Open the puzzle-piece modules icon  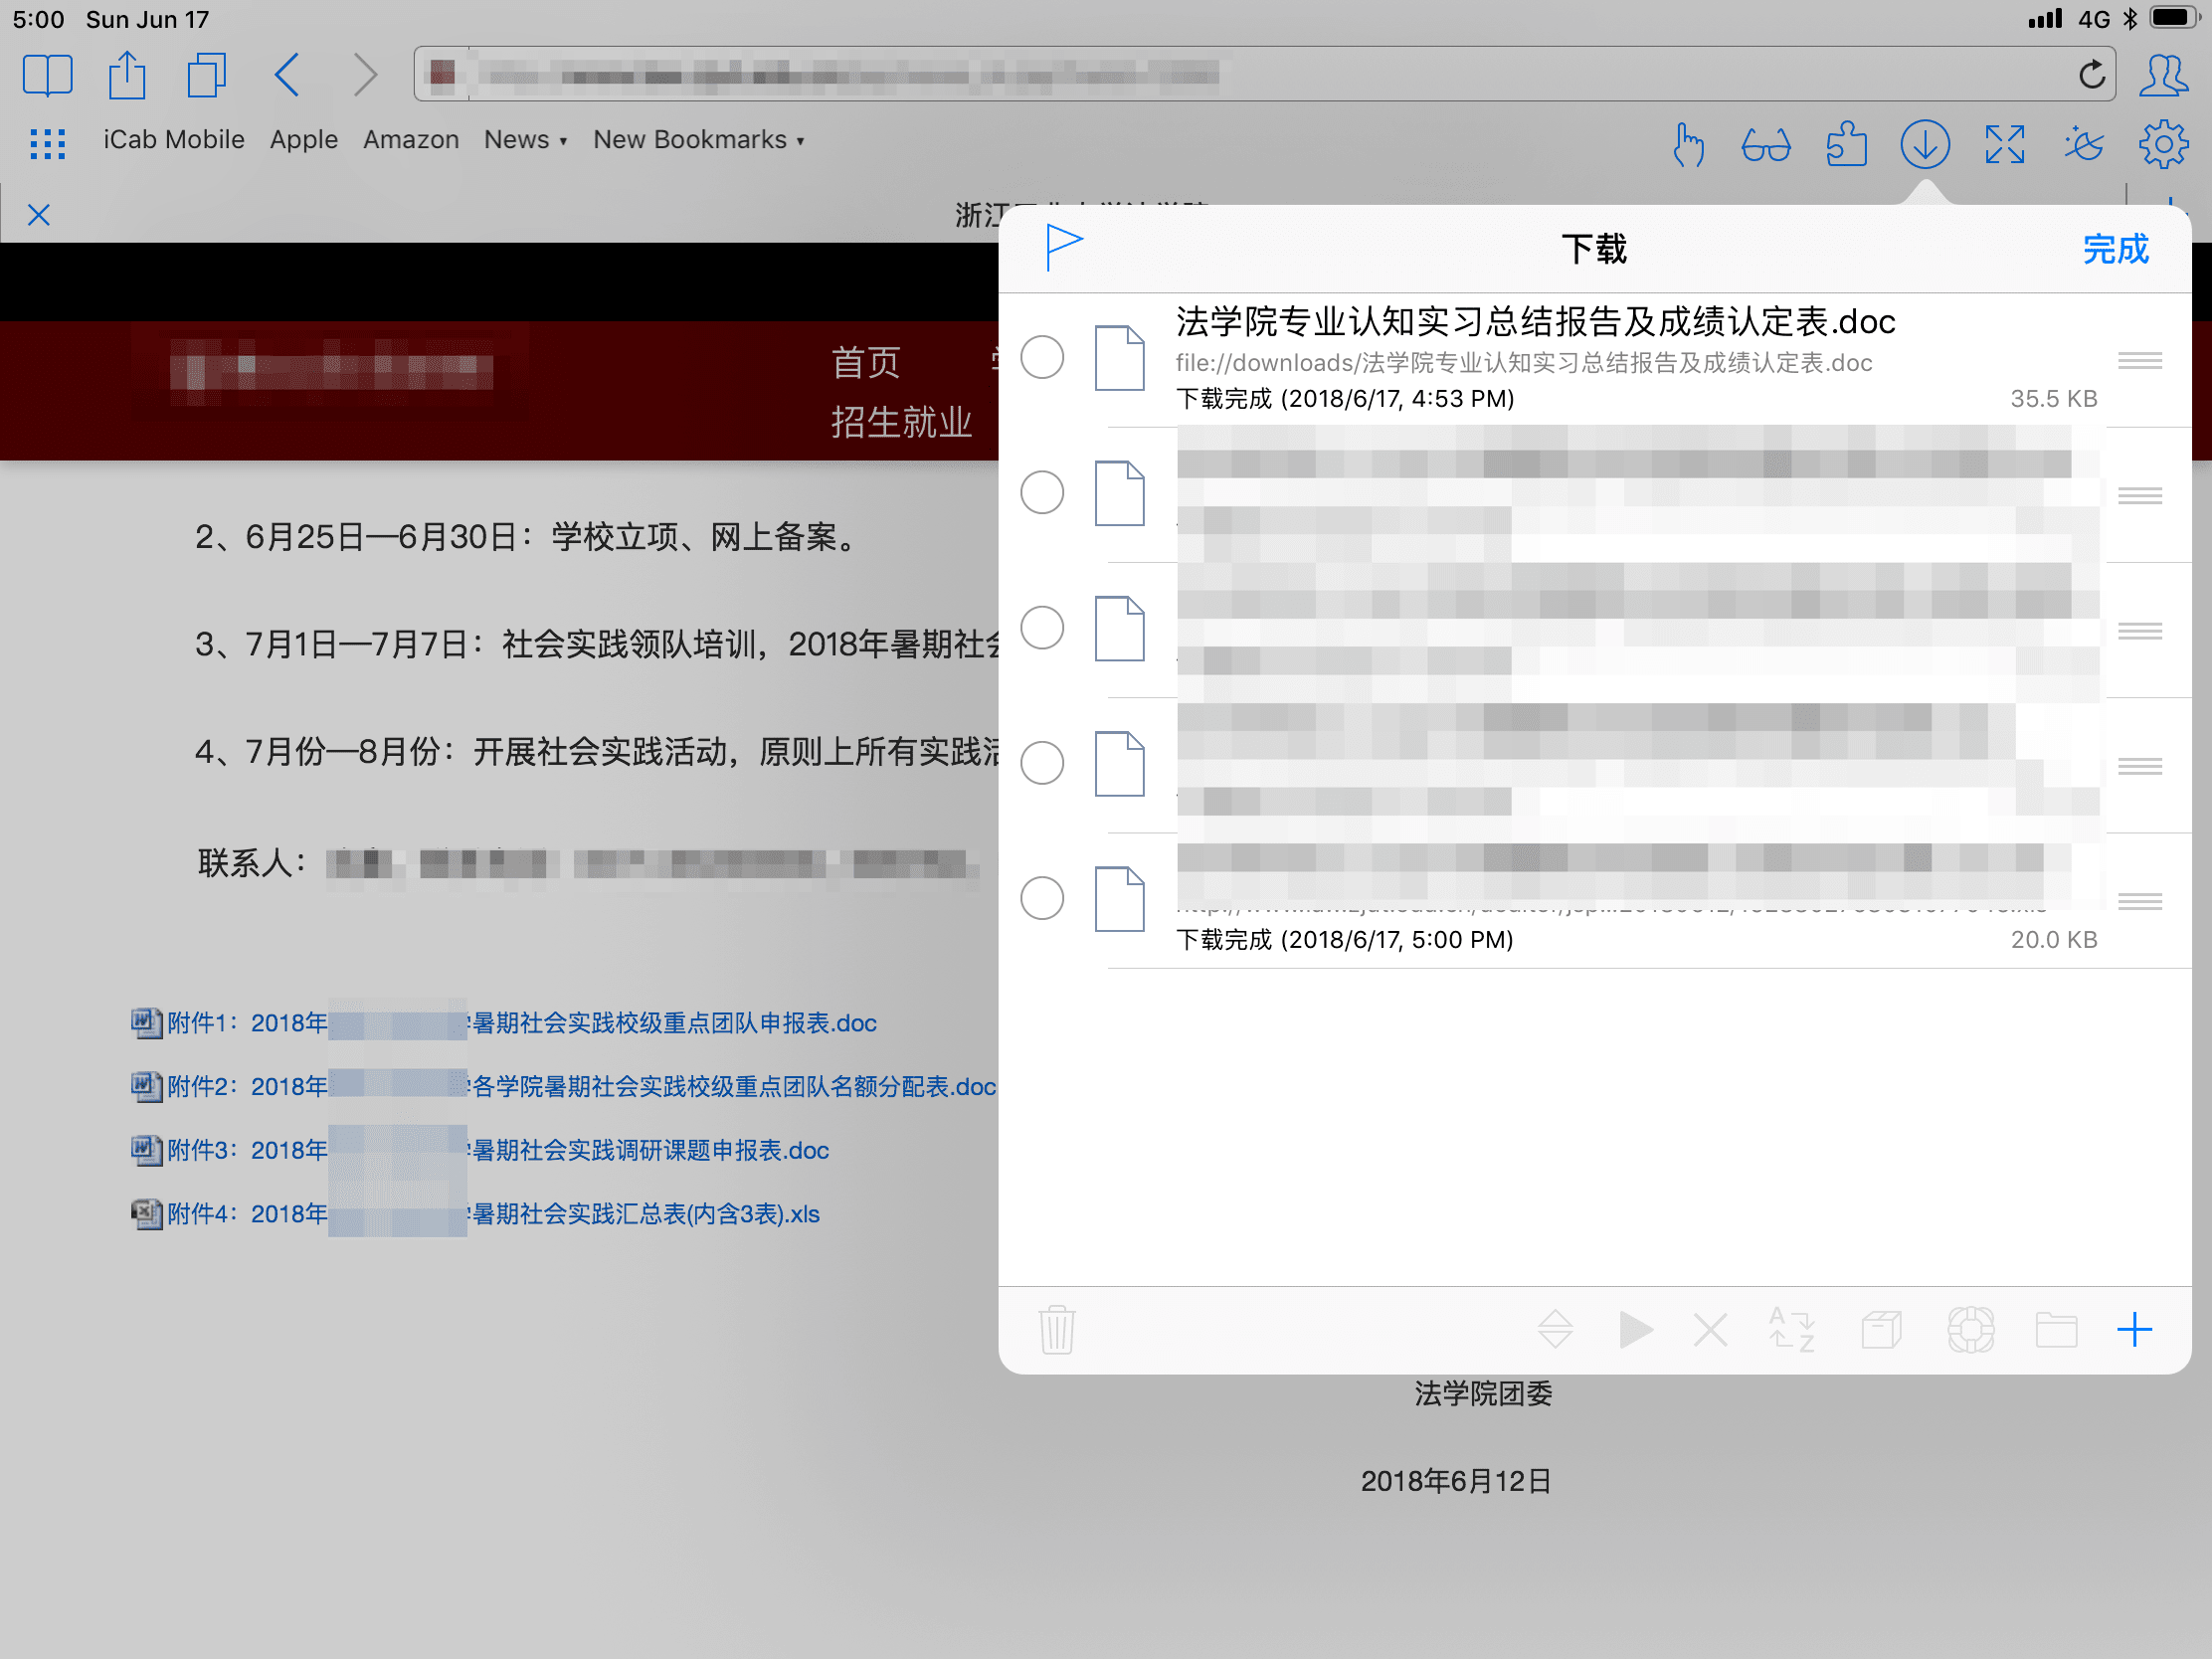click(x=1845, y=145)
